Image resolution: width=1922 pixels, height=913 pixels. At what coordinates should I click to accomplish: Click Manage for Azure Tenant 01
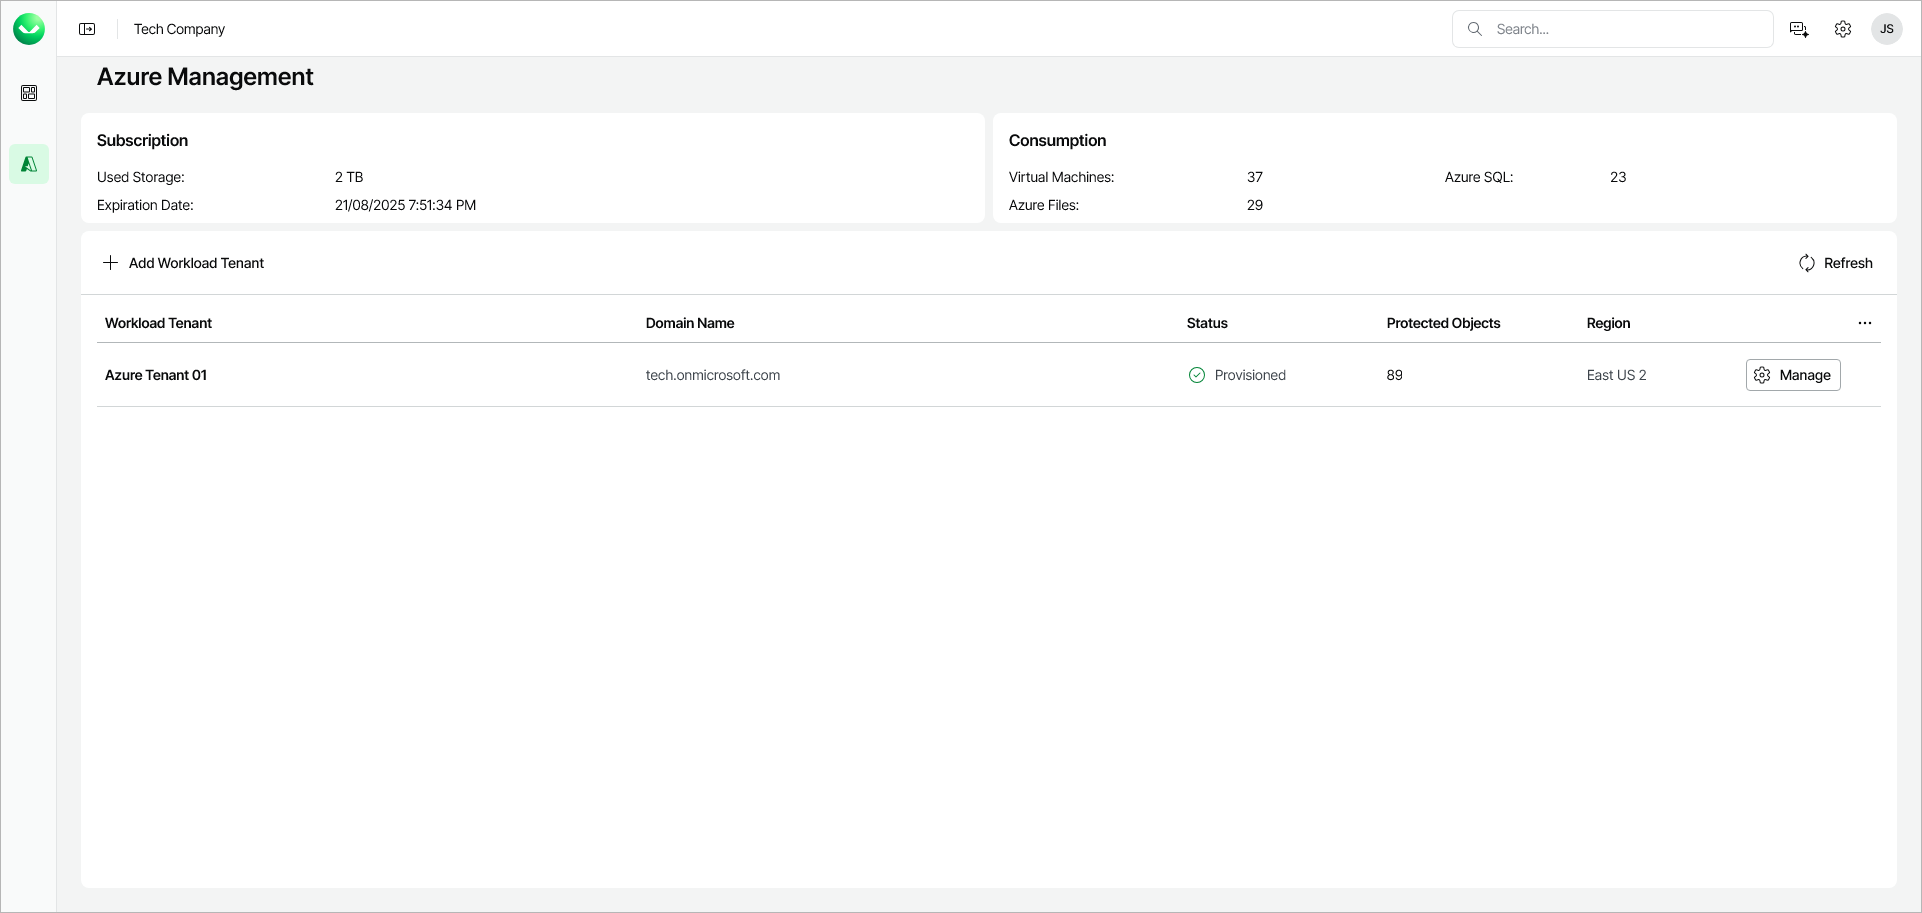point(1793,375)
